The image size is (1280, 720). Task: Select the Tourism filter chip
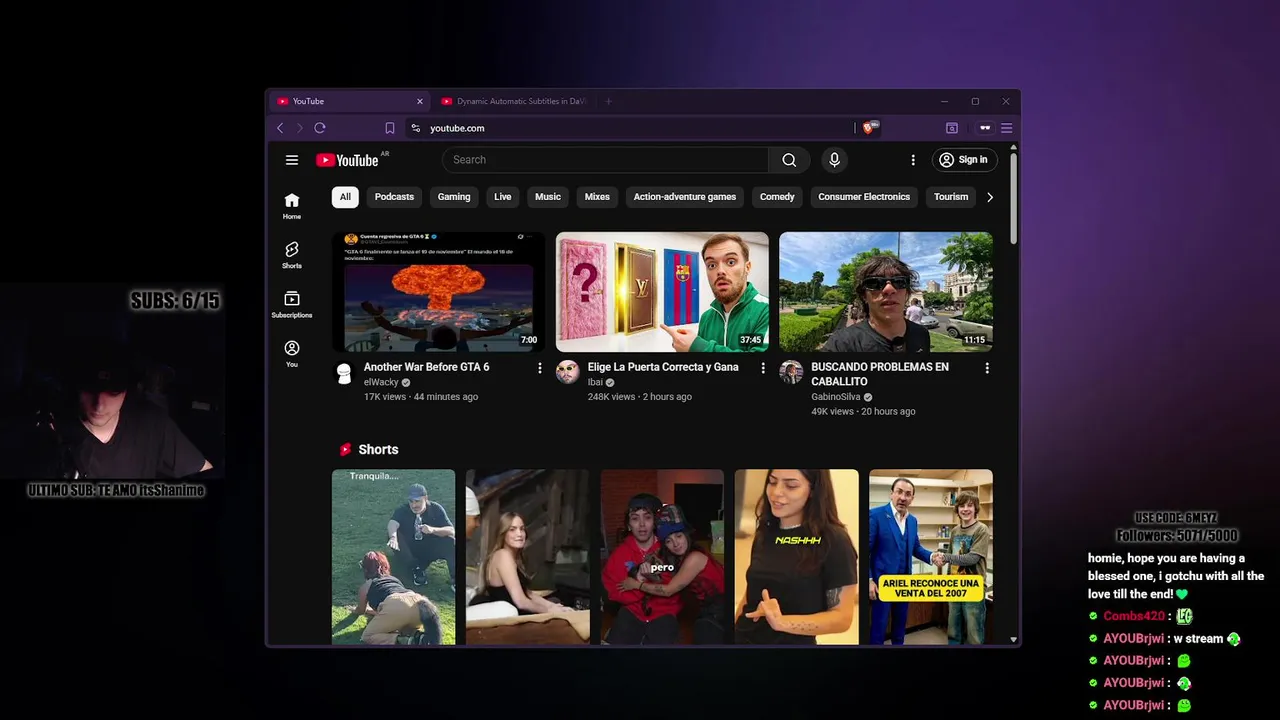tap(951, 197)
